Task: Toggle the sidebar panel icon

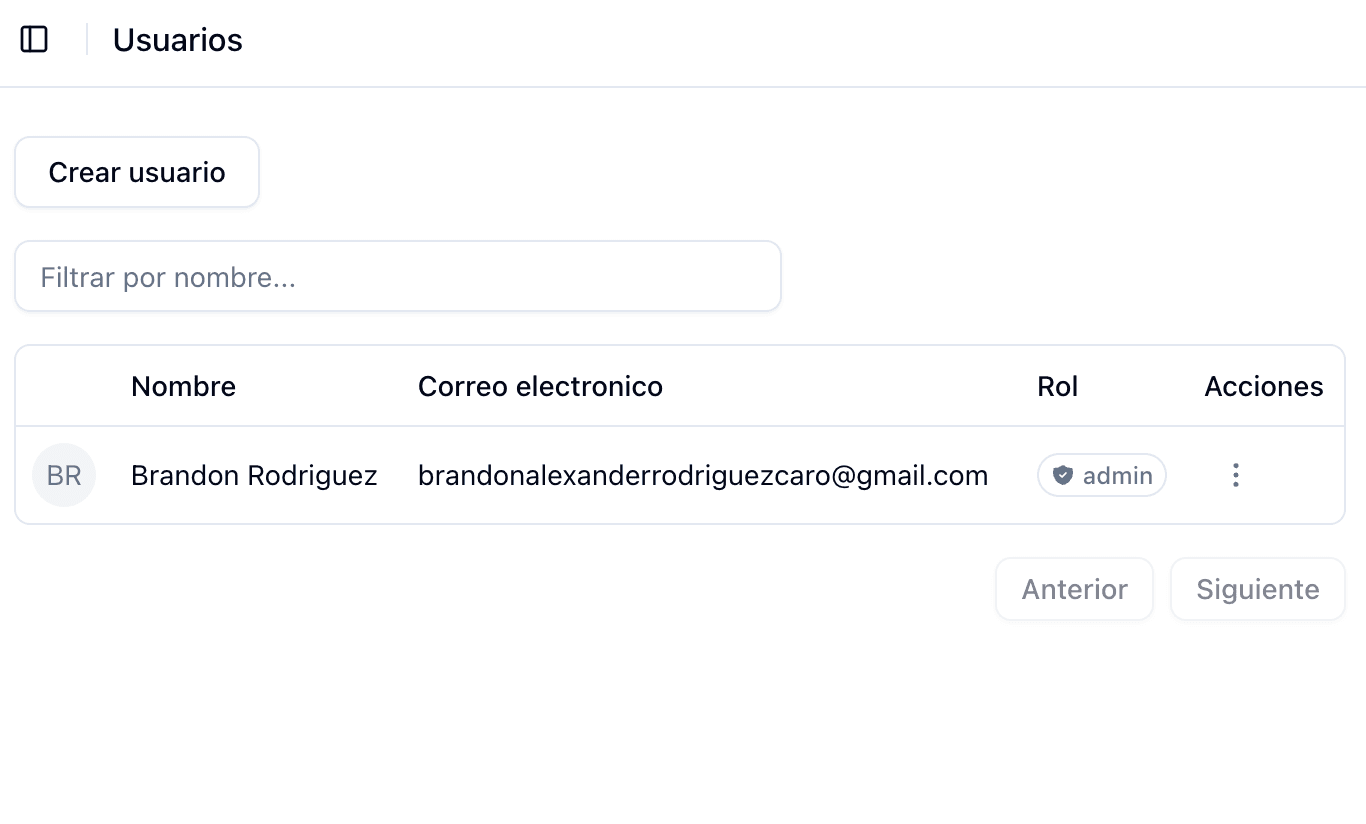Action: tap(34, 39)
